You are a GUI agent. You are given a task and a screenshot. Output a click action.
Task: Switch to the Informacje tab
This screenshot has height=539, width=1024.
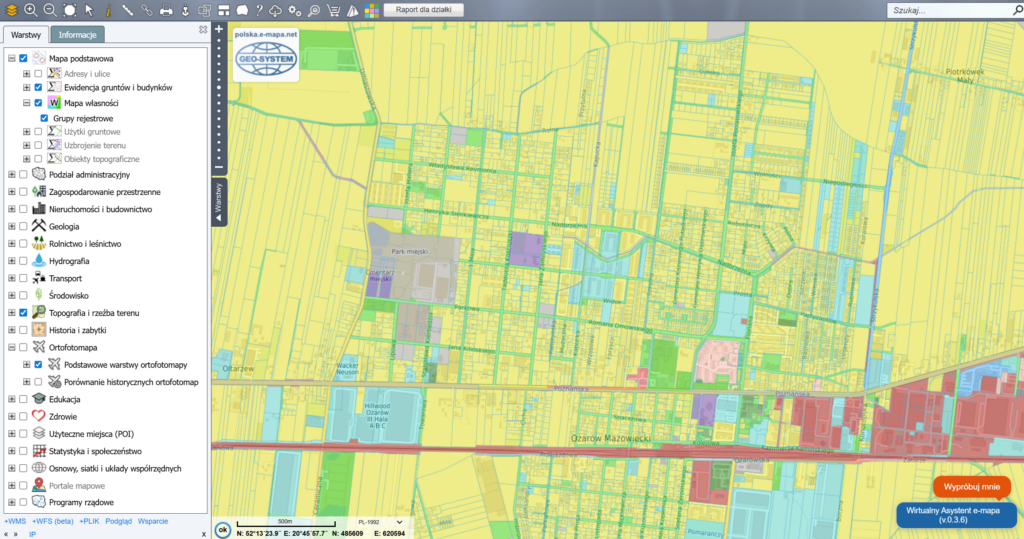click(x=77, y=35)
